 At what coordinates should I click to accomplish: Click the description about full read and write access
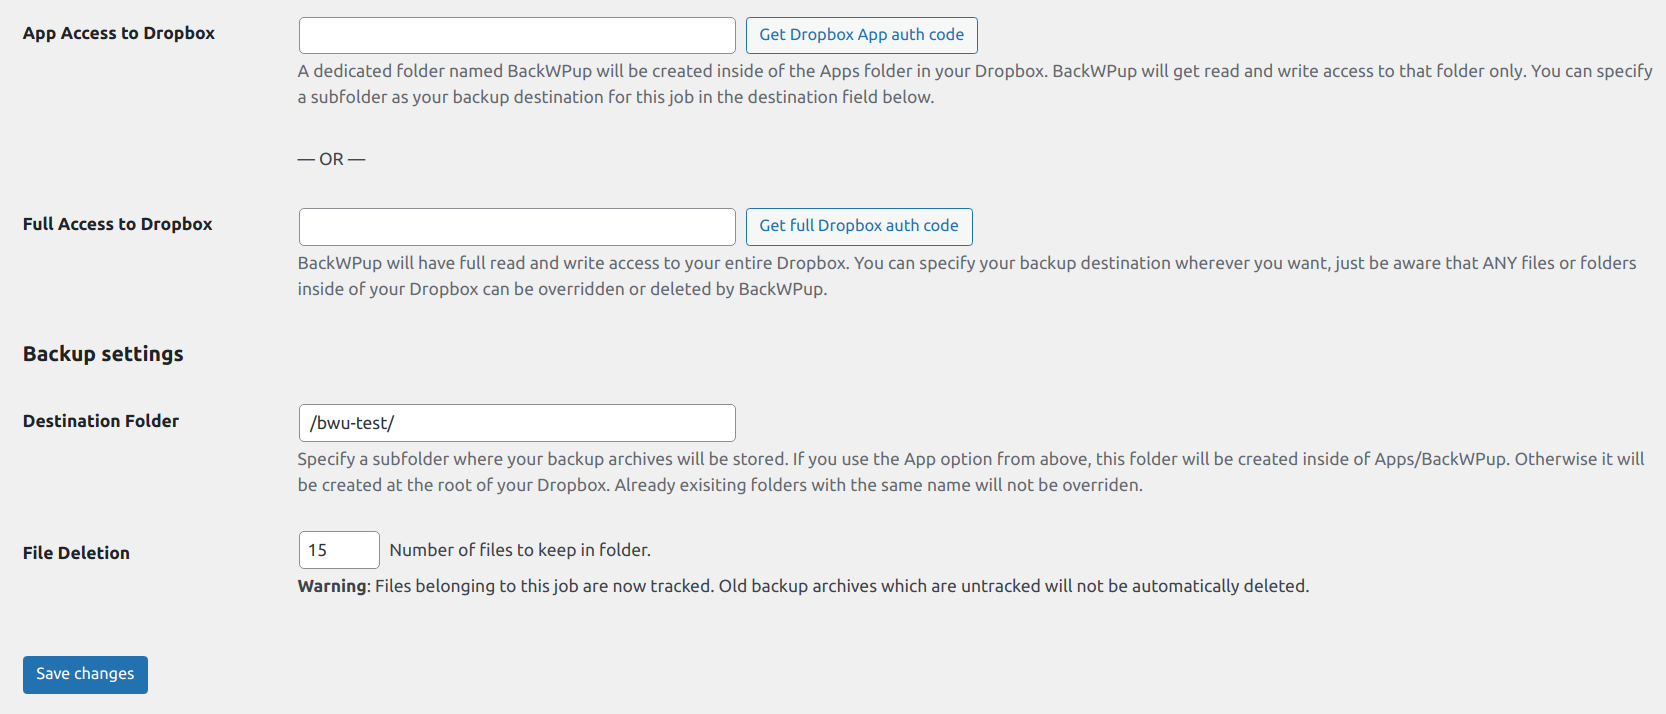[967, 276]
